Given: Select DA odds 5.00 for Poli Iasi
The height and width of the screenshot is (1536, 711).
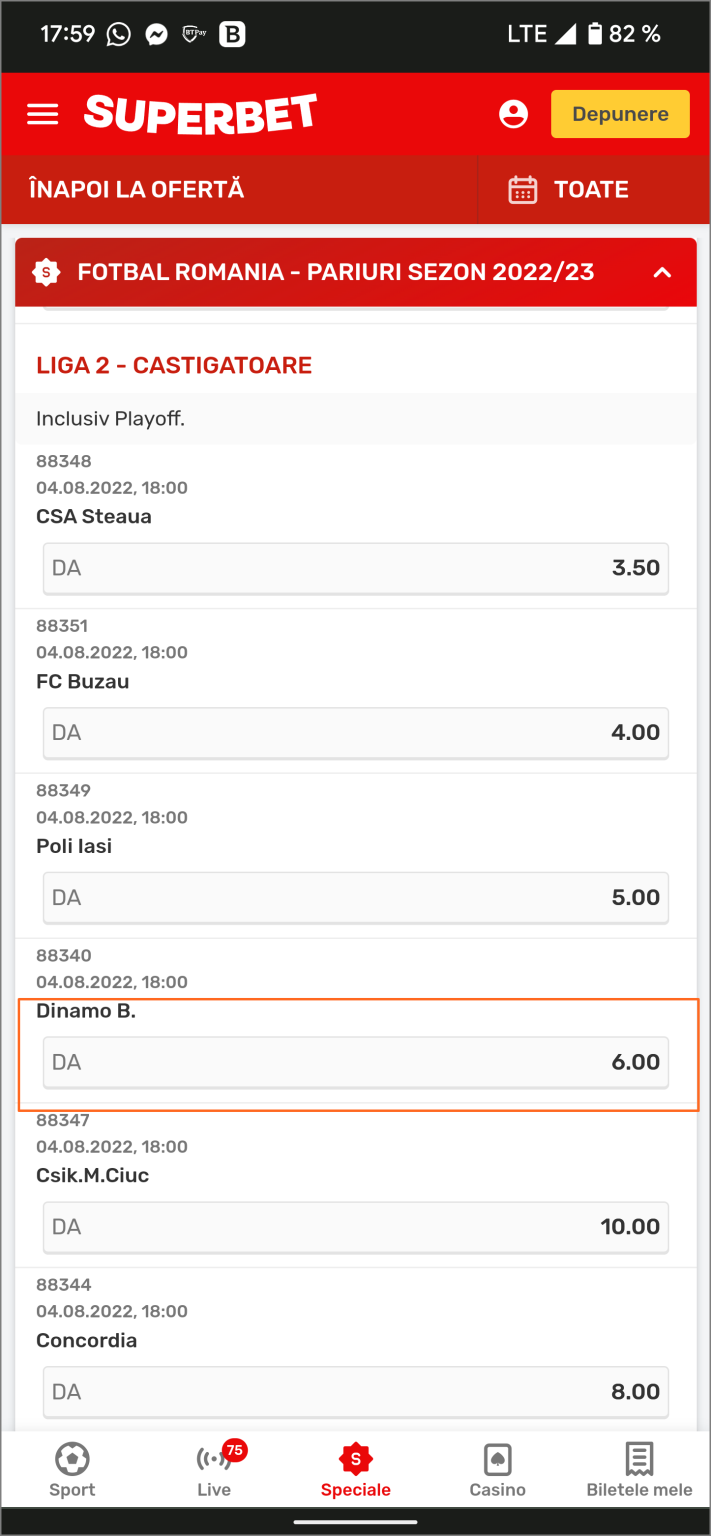Looking at the screenshot, I should tap(356, 898).
